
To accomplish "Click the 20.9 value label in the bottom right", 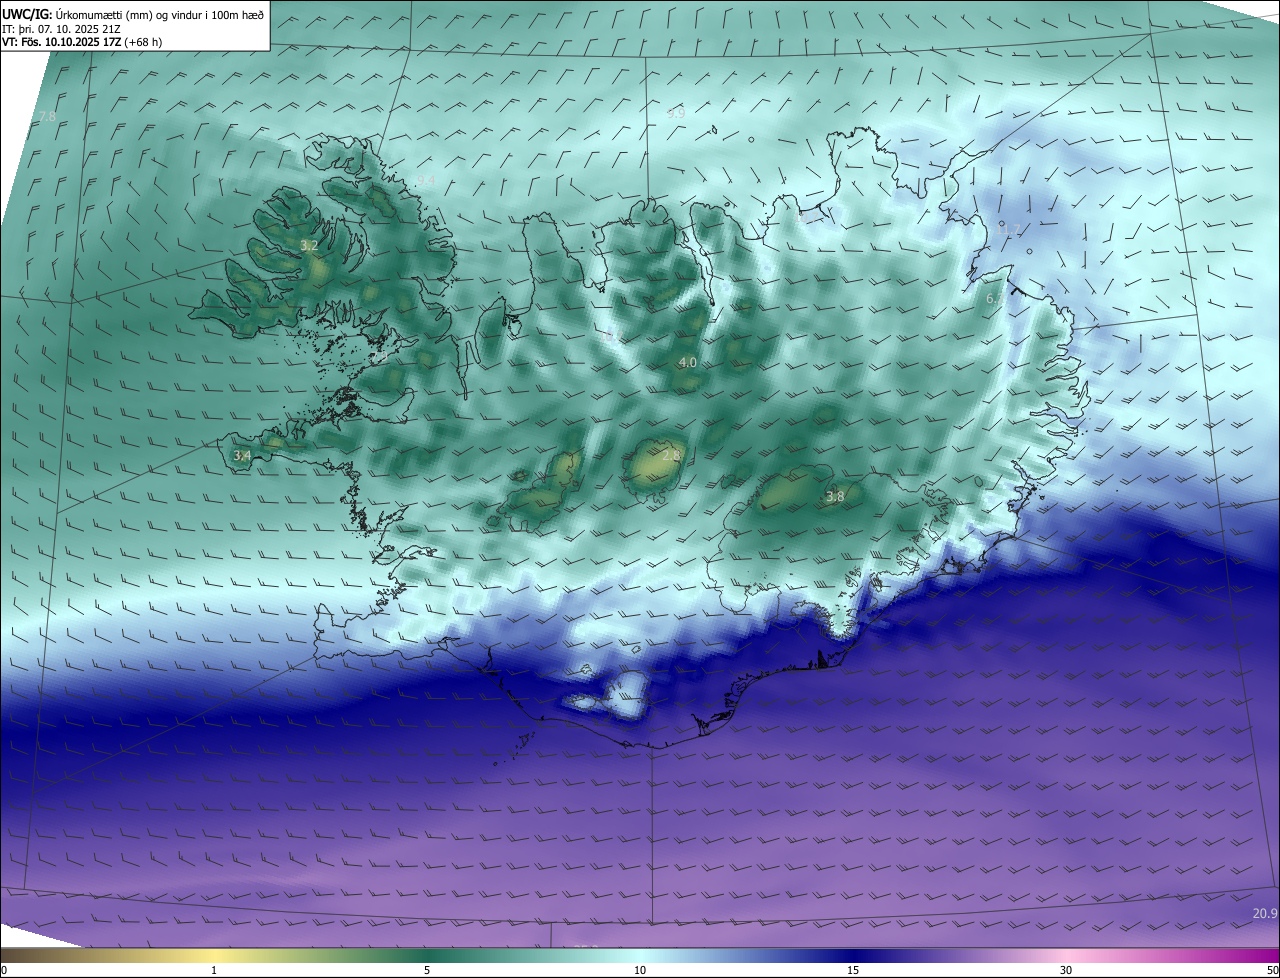I will click(1265, 913).
